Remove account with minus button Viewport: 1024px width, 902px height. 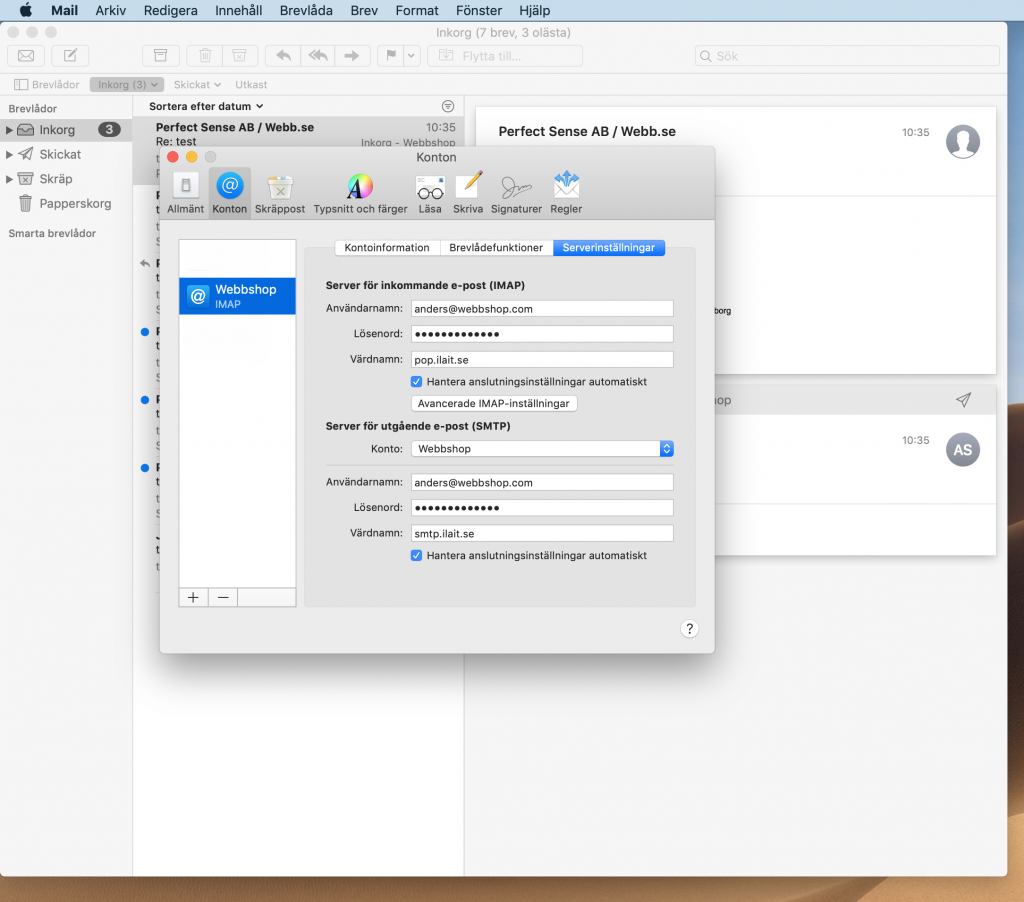[223, 597]
